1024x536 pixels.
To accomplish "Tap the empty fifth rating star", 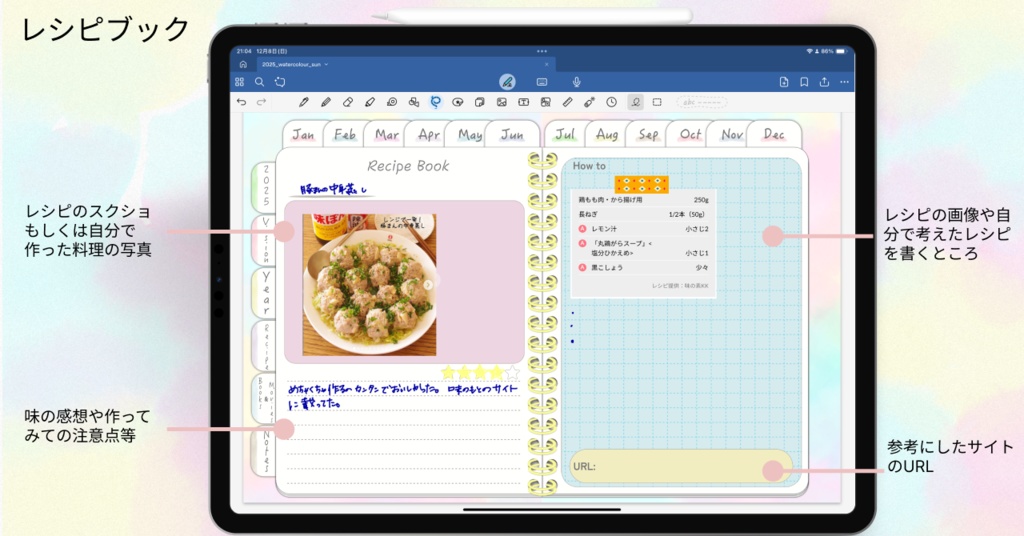I will click(x=513, y=372).
